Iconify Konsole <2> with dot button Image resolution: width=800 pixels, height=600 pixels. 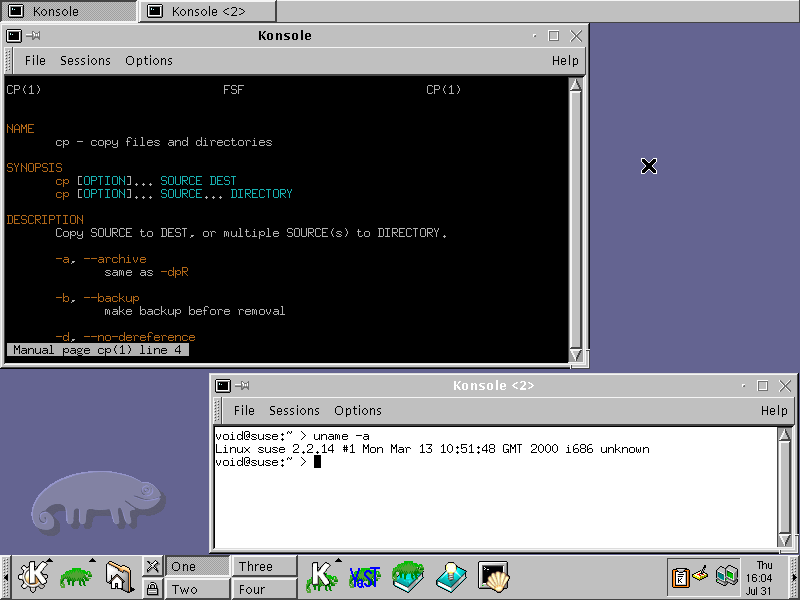click(743, 386)
